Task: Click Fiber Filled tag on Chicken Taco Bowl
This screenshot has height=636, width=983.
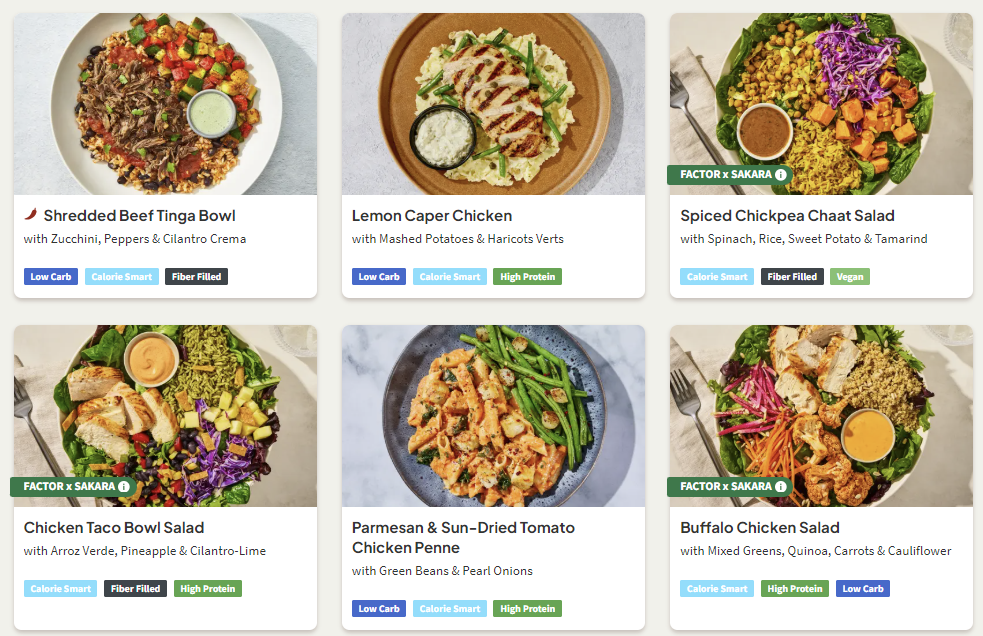Action: point(135,589)
